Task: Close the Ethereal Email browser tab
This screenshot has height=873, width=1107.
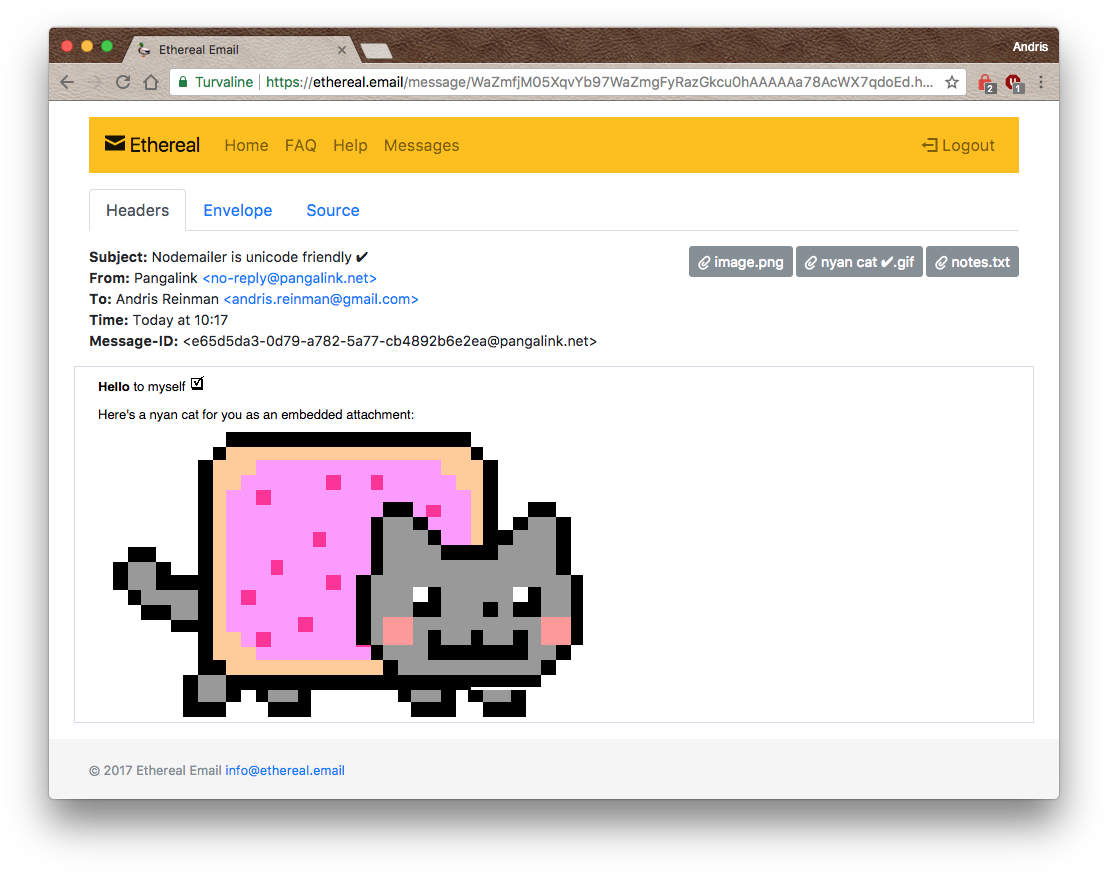Action: [342, 50]
